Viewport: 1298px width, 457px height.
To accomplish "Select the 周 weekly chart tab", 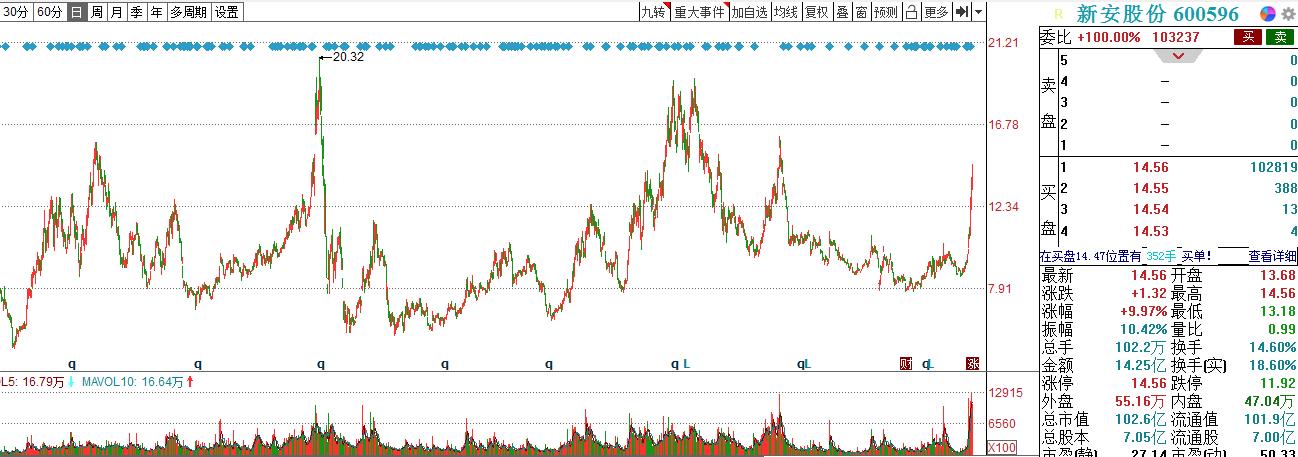I will pos(96,12).
